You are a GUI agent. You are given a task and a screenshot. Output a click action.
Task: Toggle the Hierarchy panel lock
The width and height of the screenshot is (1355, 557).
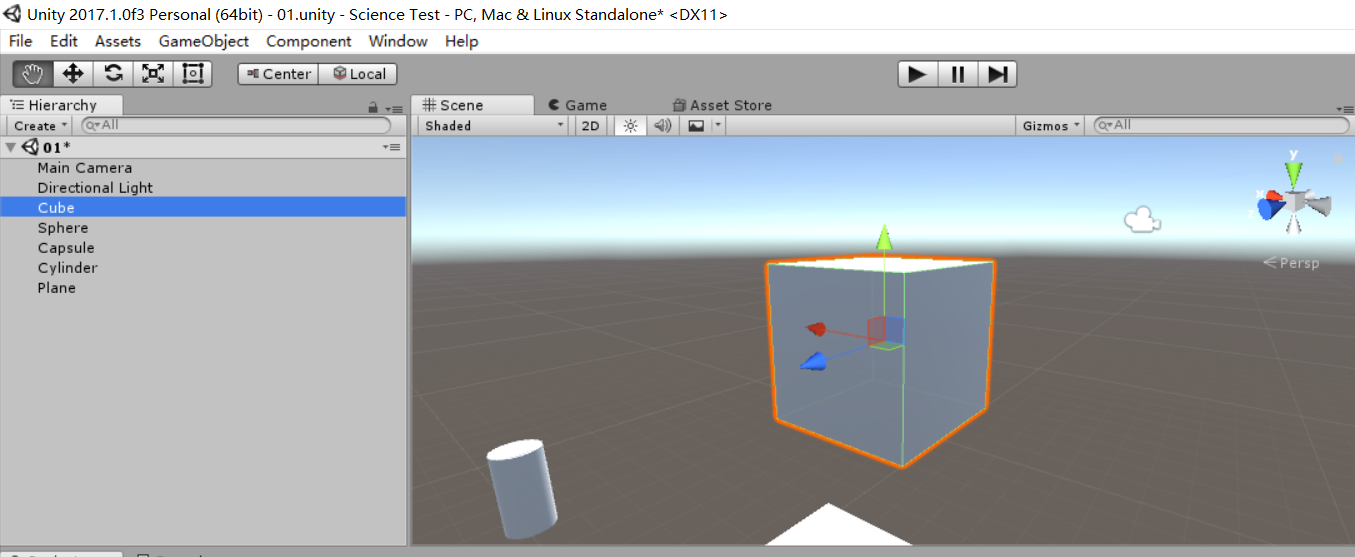pyautogui.click(x=373, y=107)
